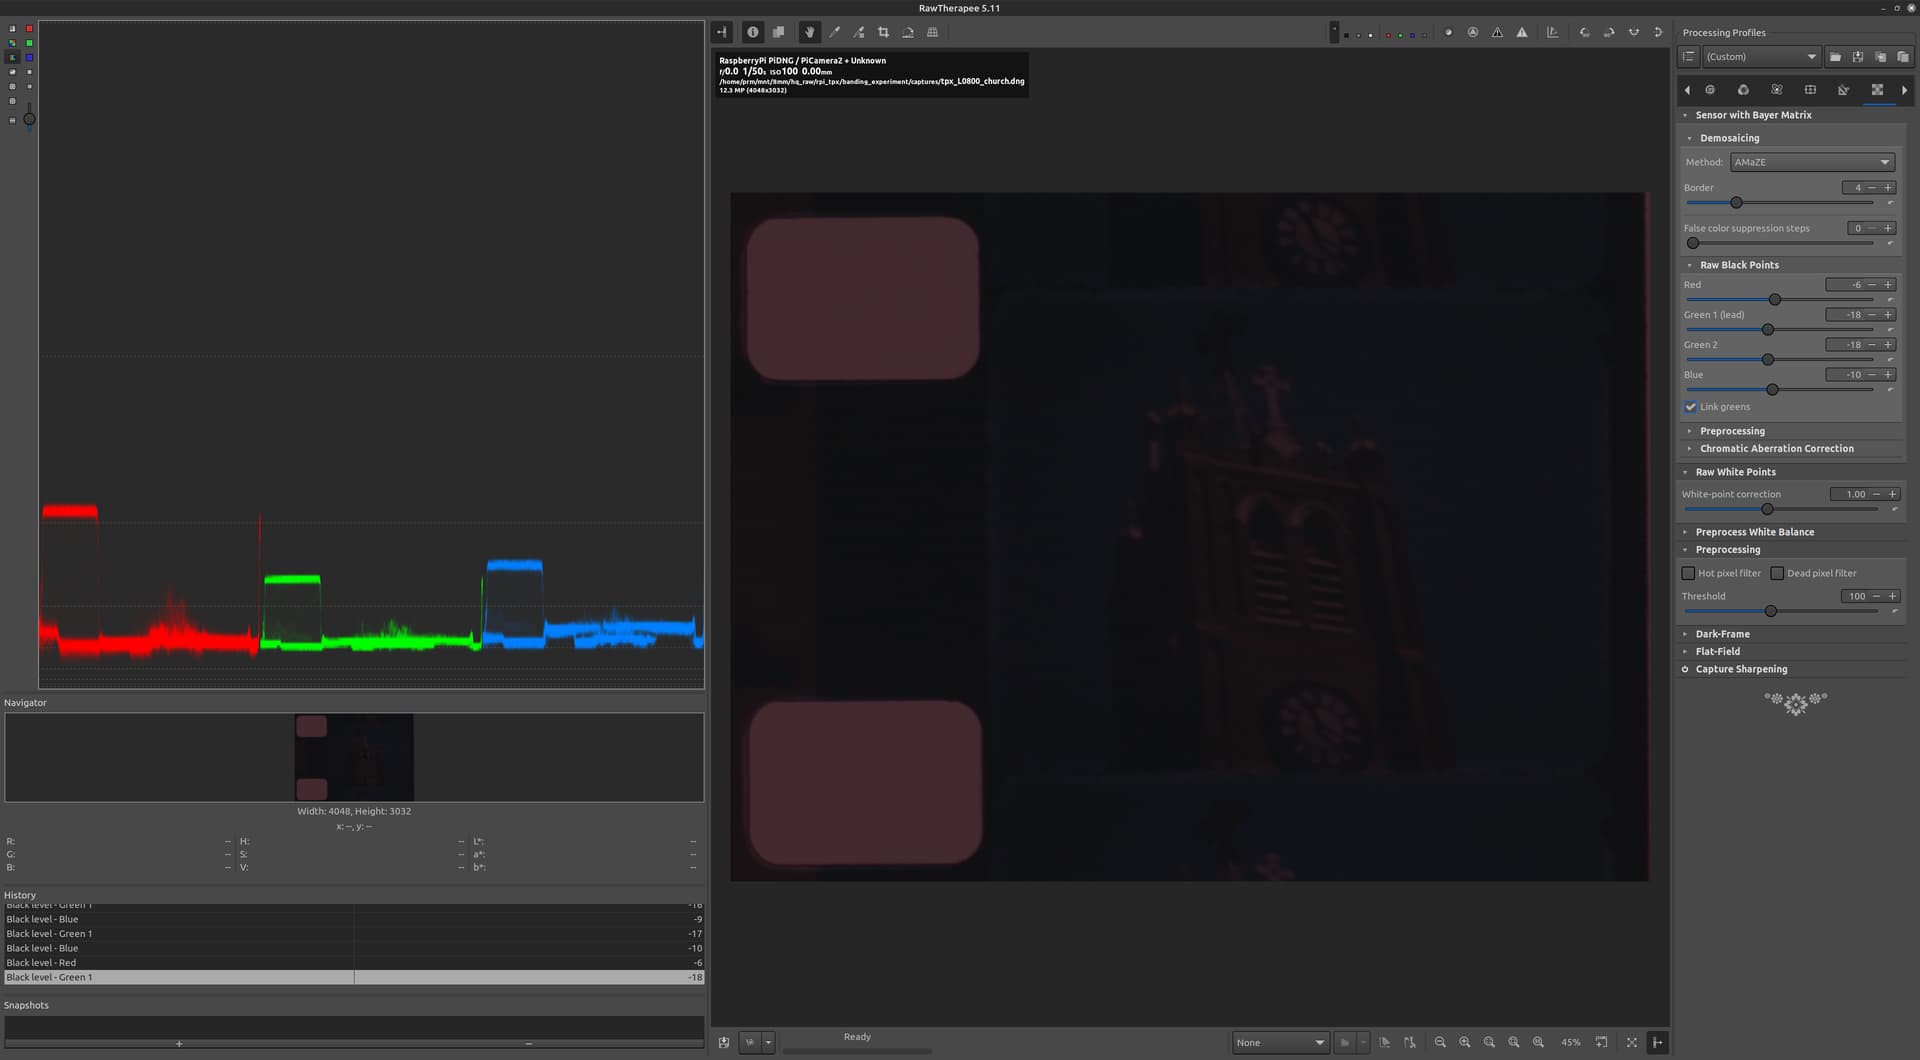Enable the Dead pixel filter checkbox
The image size is (1920, 1060).
pyautogui.click(x=1777, y=573)
